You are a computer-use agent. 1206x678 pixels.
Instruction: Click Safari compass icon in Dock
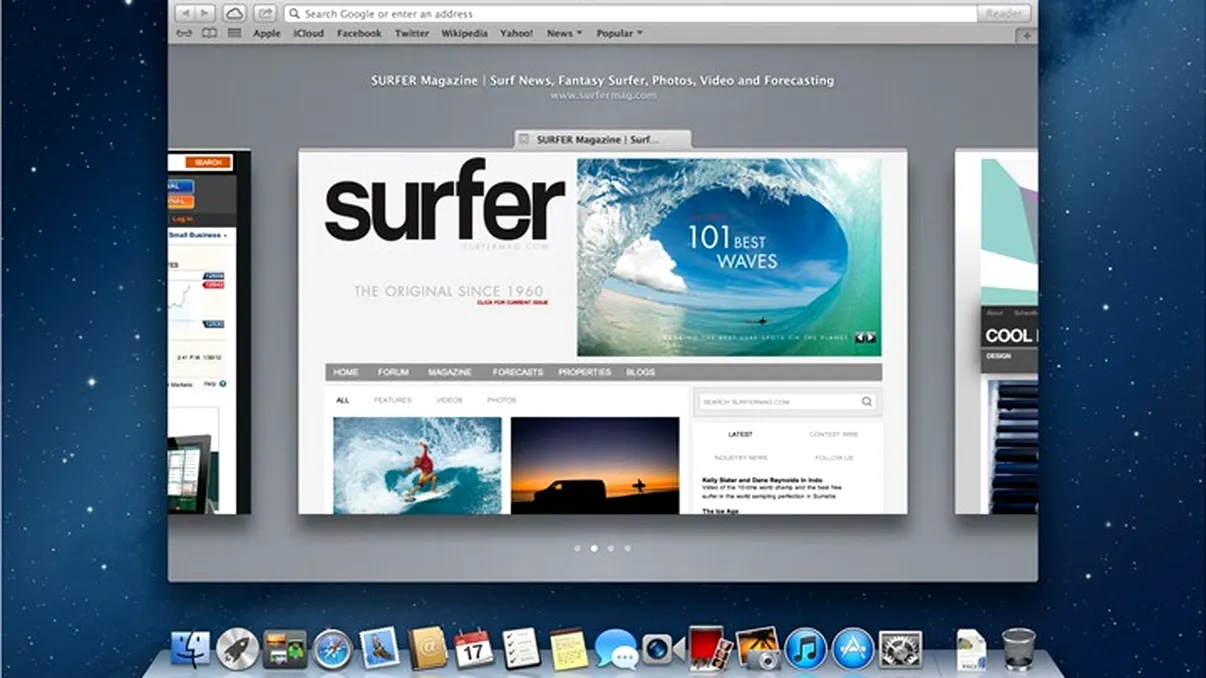[x=333, y=649]
